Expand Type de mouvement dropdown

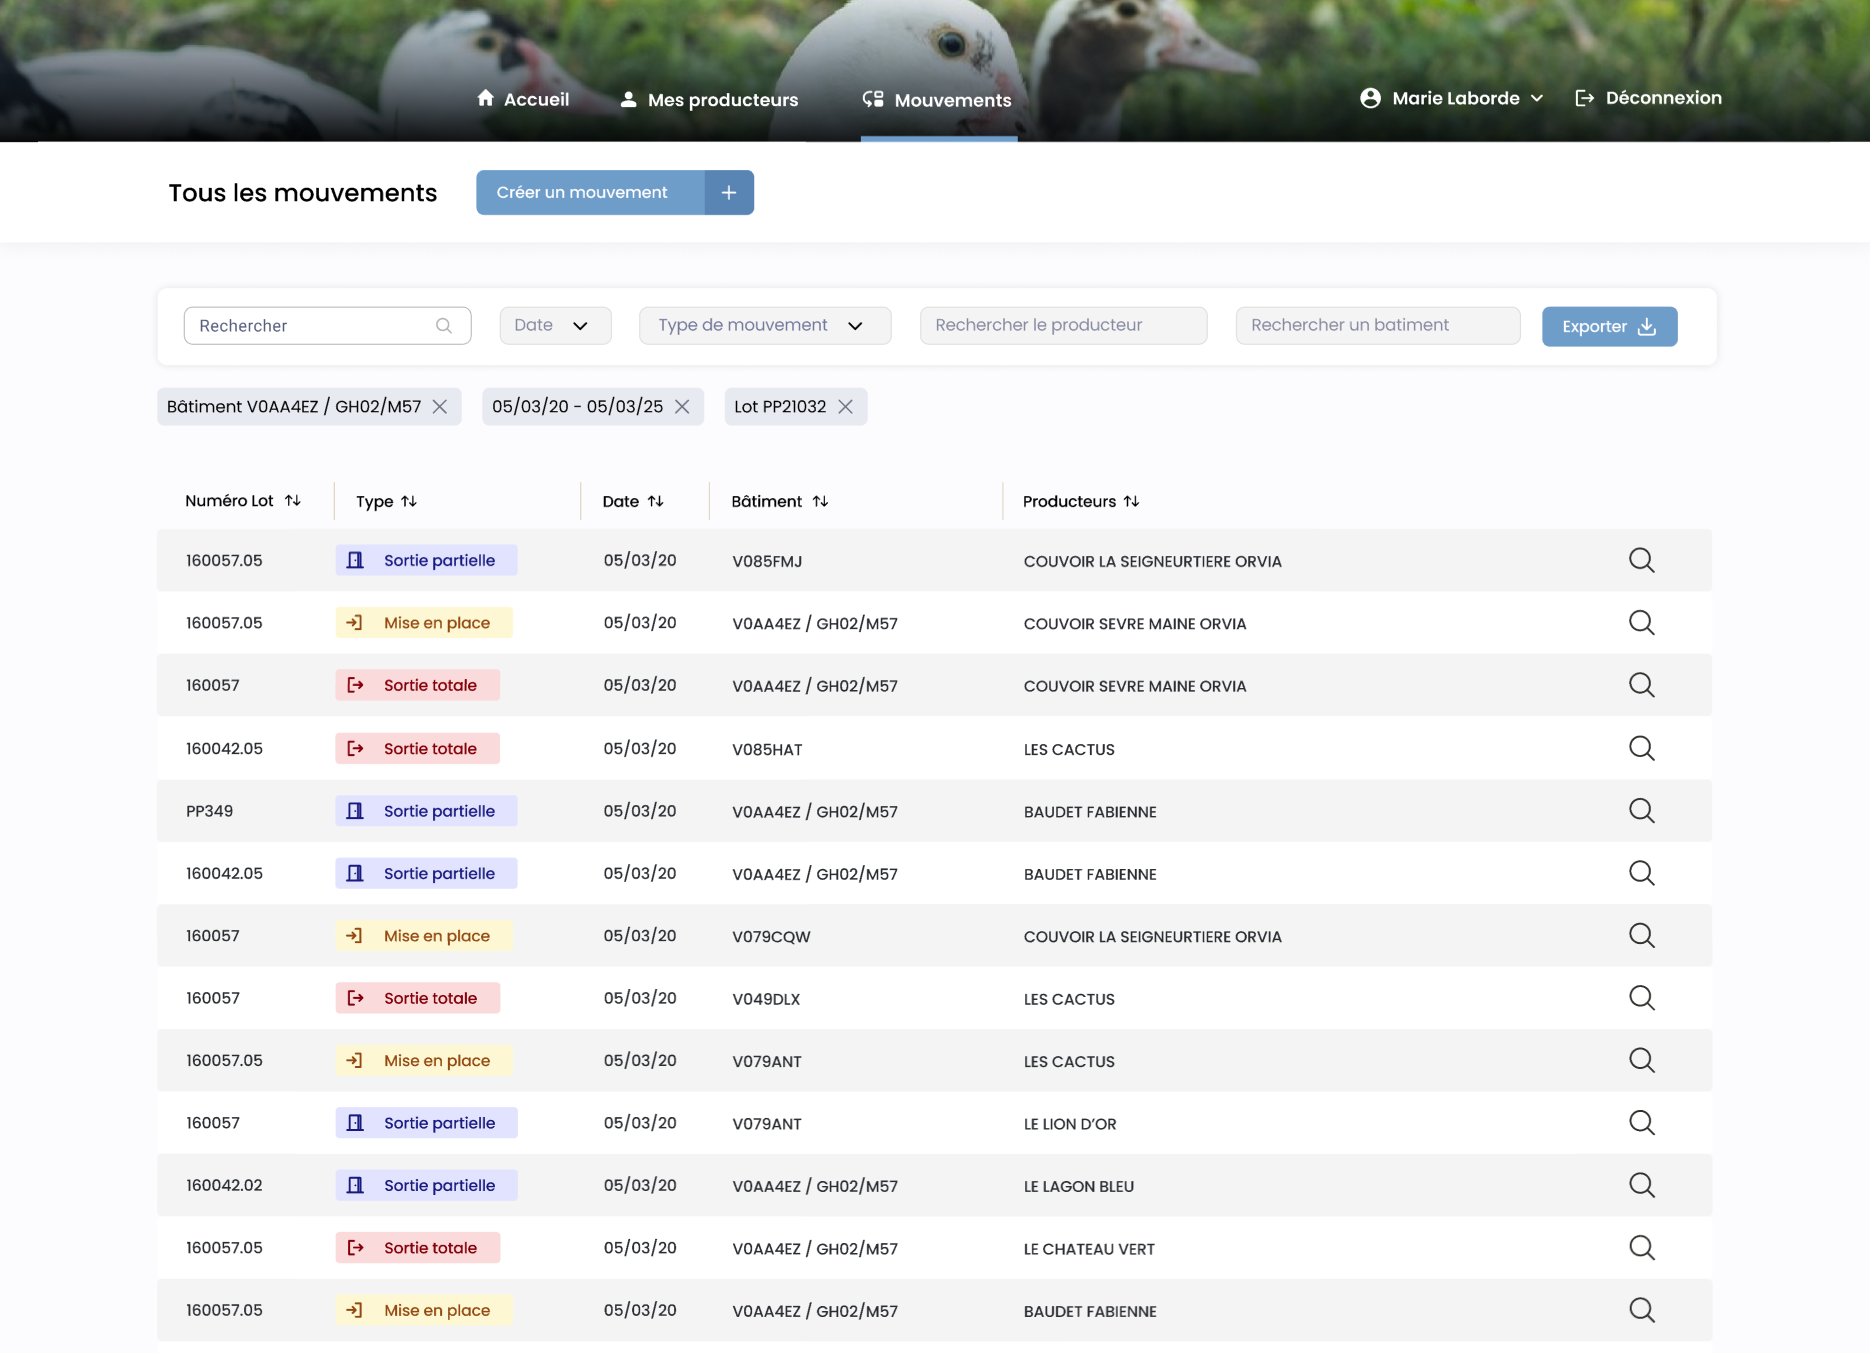point(764,326)
